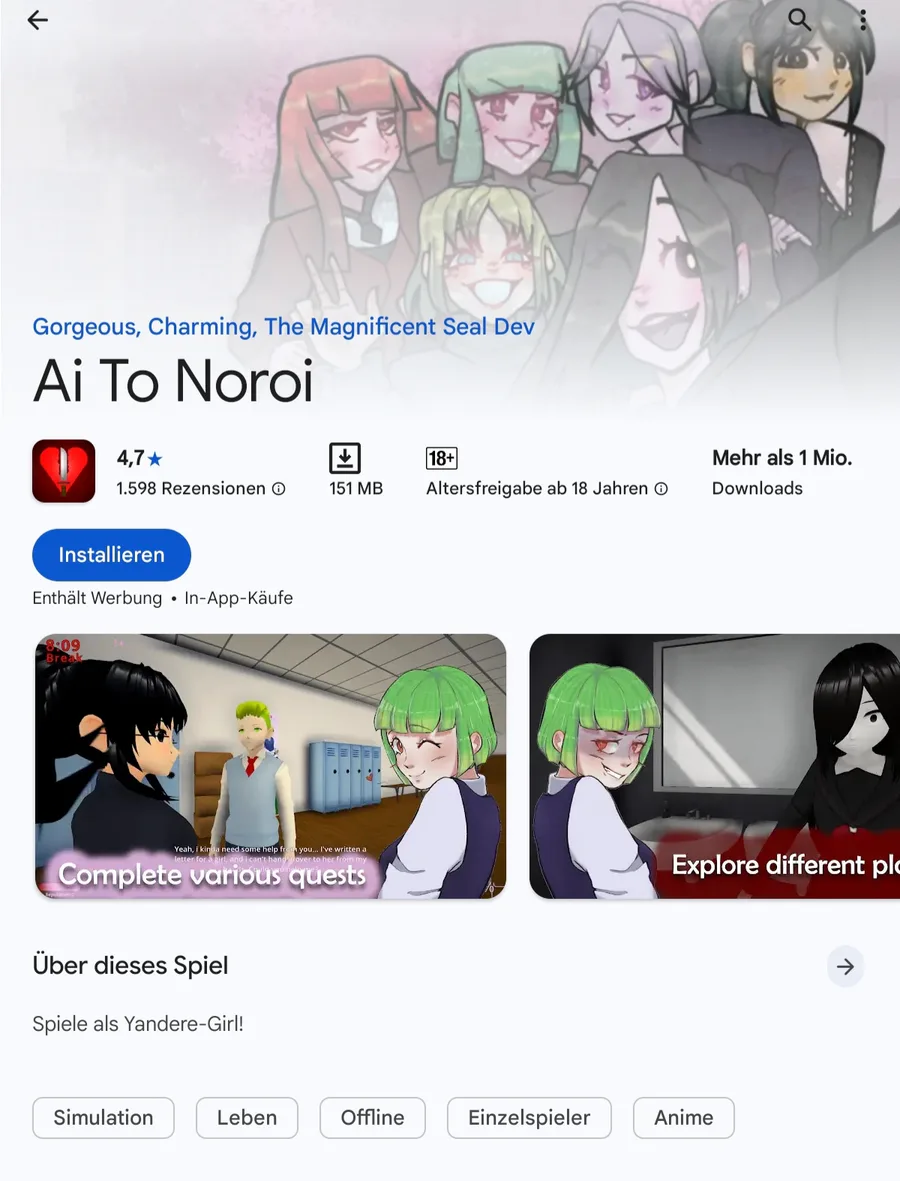Open the Explore different places screenshot
Screen dimensions: 900x1181
[715, 766]
